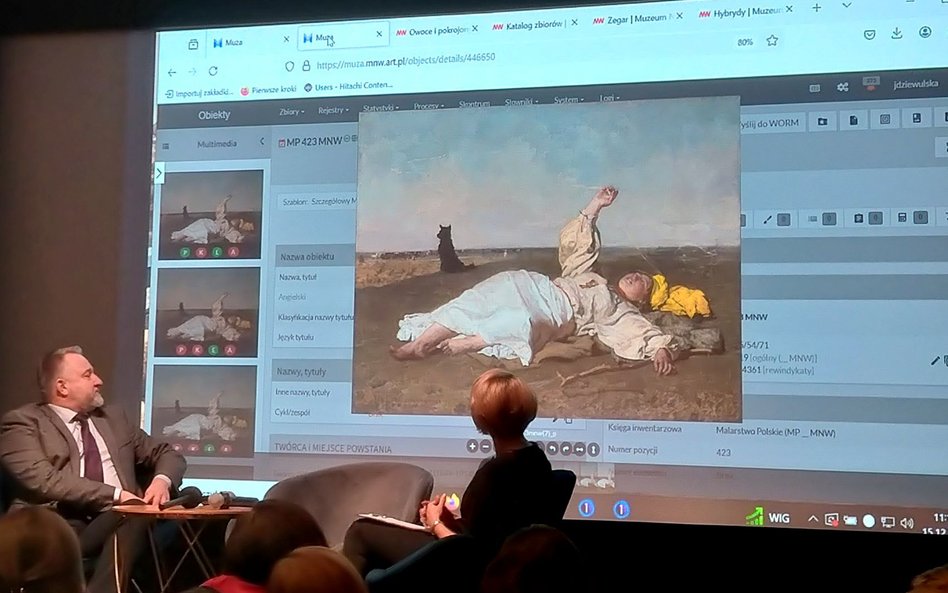Open the network icon in system tray

[888, 522]
